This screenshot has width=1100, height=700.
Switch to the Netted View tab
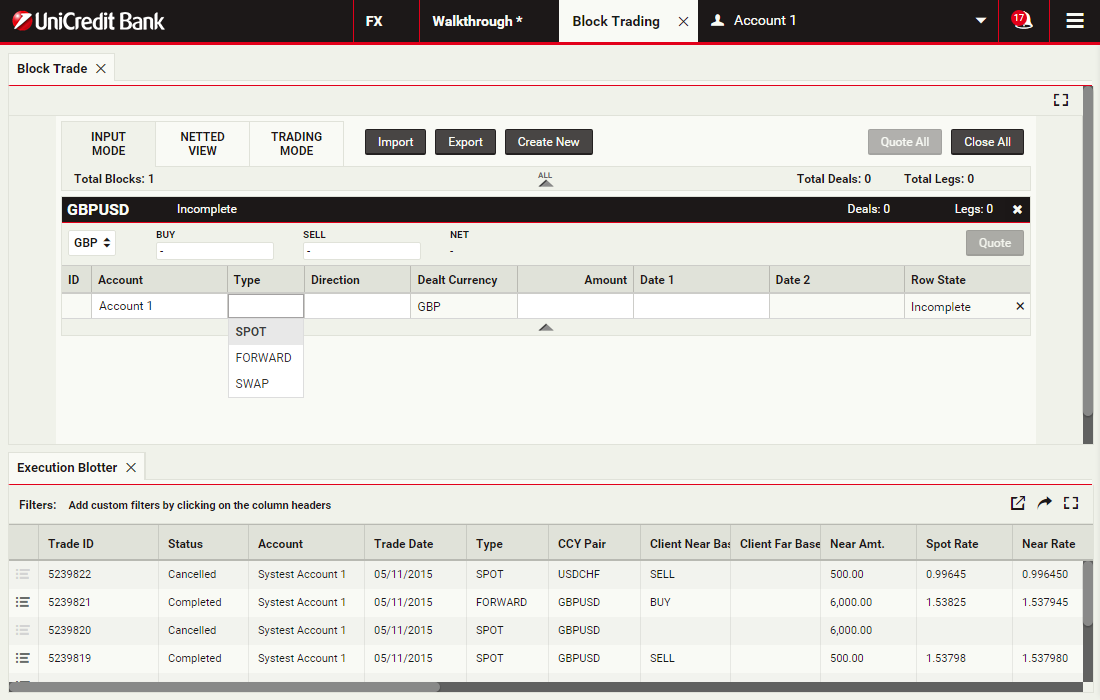tap(202, 144)
